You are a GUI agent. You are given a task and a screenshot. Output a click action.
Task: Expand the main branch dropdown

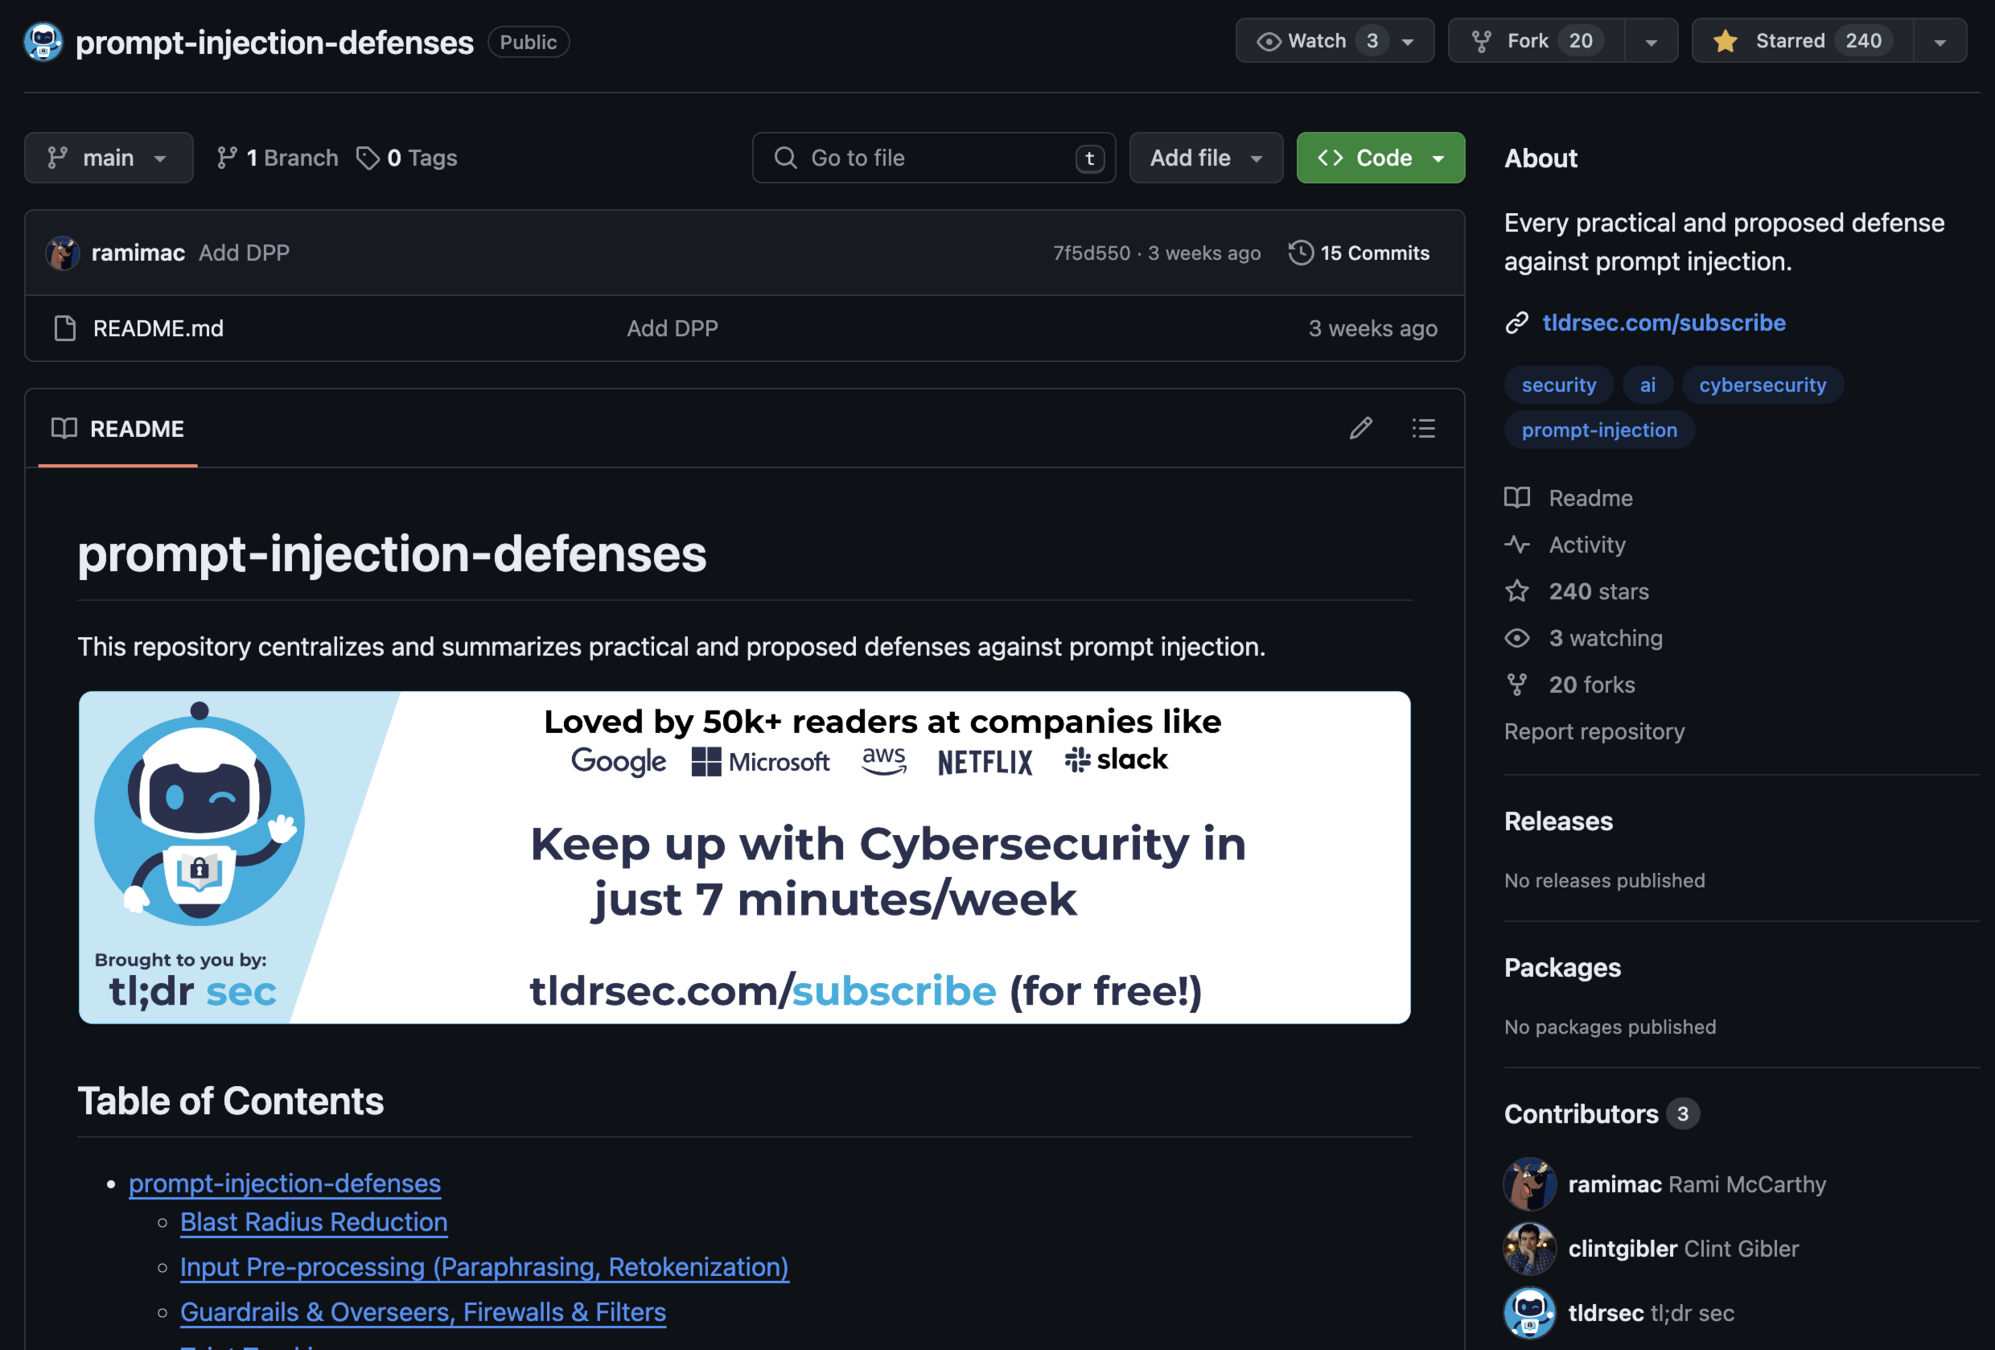click(x=108, y=158)
